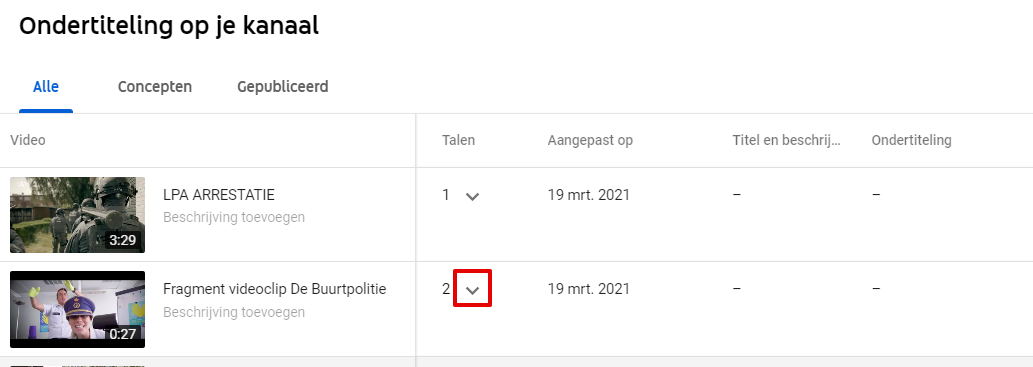Add description under LPA ARRESTATIE

234,217
